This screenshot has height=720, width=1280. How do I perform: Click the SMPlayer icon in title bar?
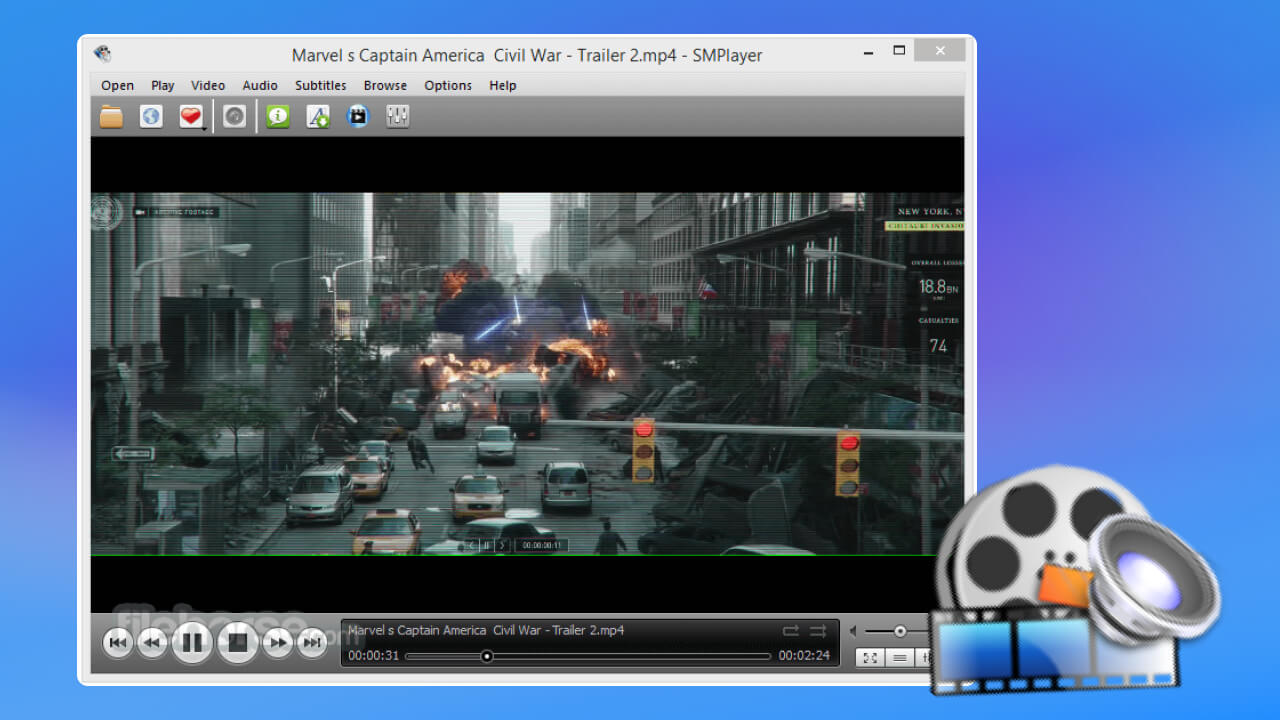click(102, 54)
